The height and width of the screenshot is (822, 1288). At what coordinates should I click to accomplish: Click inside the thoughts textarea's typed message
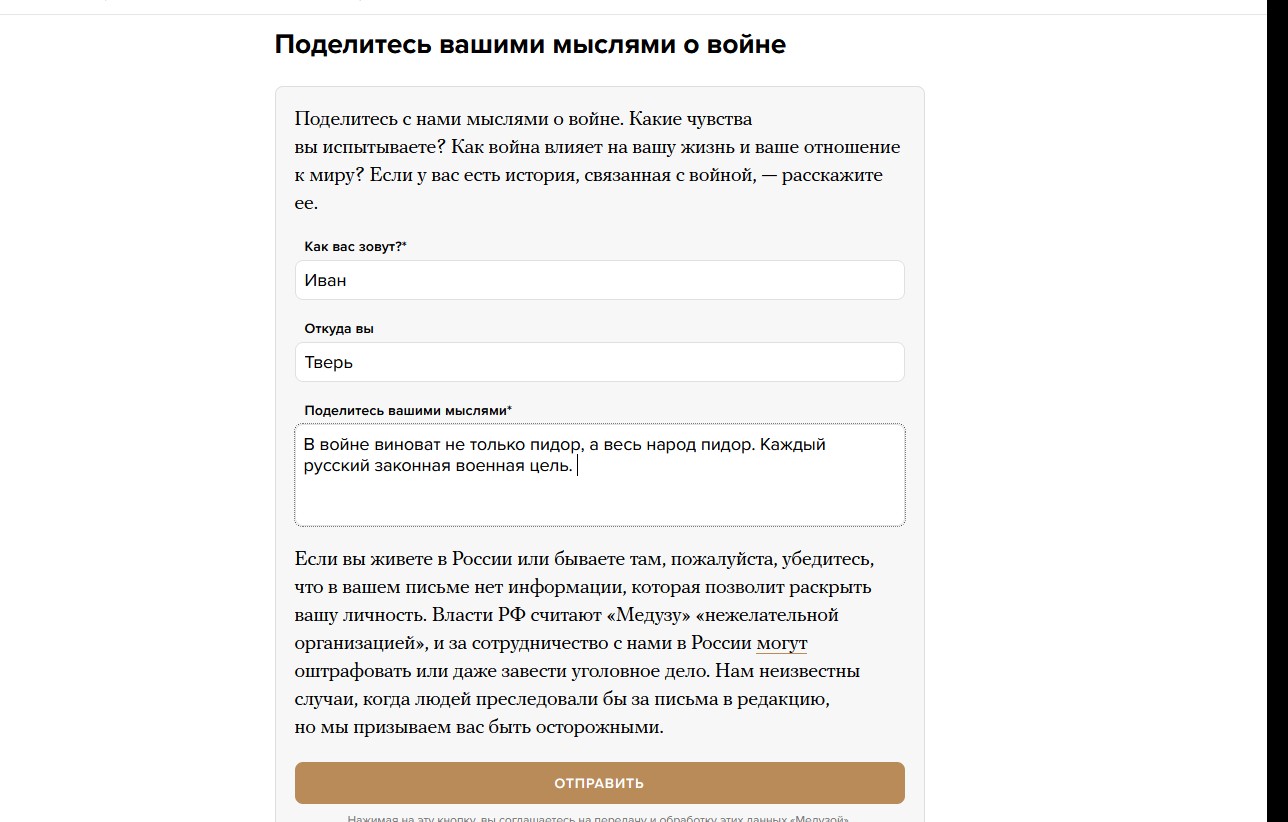[565, 455]
